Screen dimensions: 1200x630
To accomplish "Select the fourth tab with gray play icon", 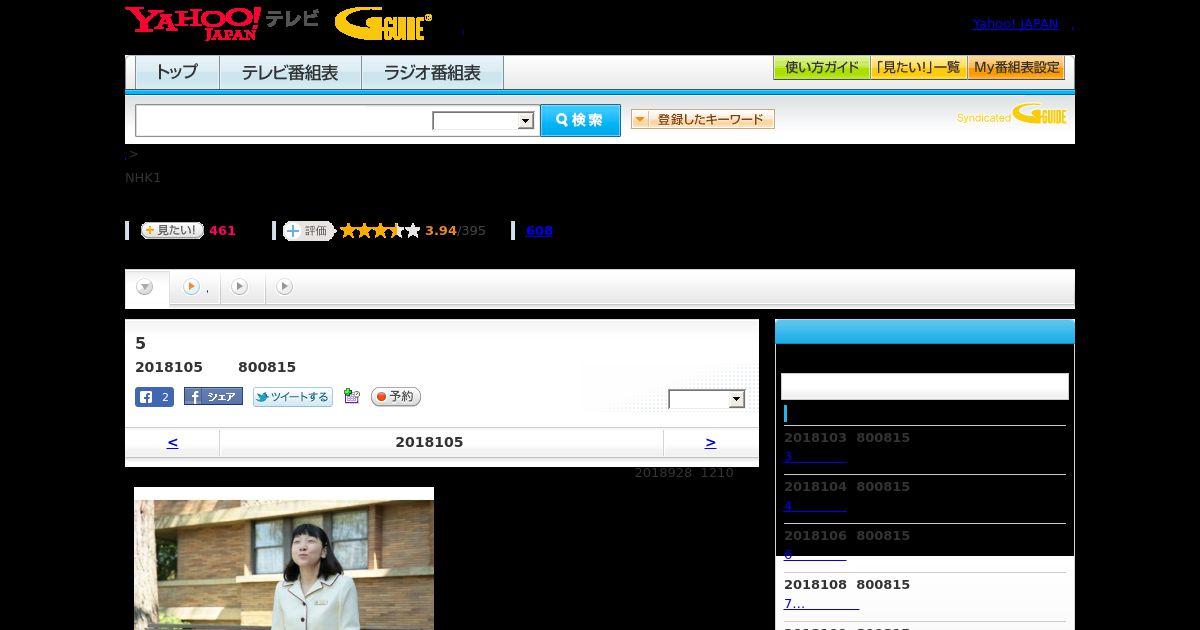I will (x=285, y=287).
